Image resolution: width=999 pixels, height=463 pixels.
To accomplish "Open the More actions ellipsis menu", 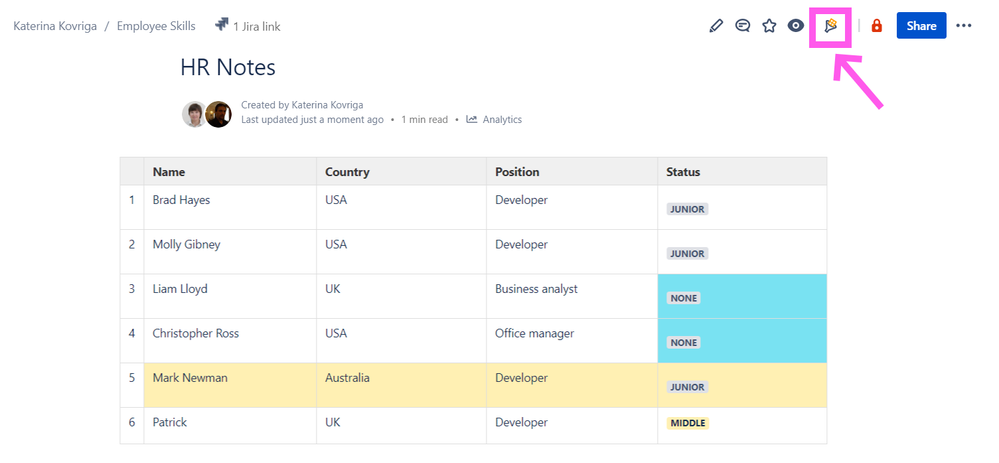I will [x=964, y=26].
